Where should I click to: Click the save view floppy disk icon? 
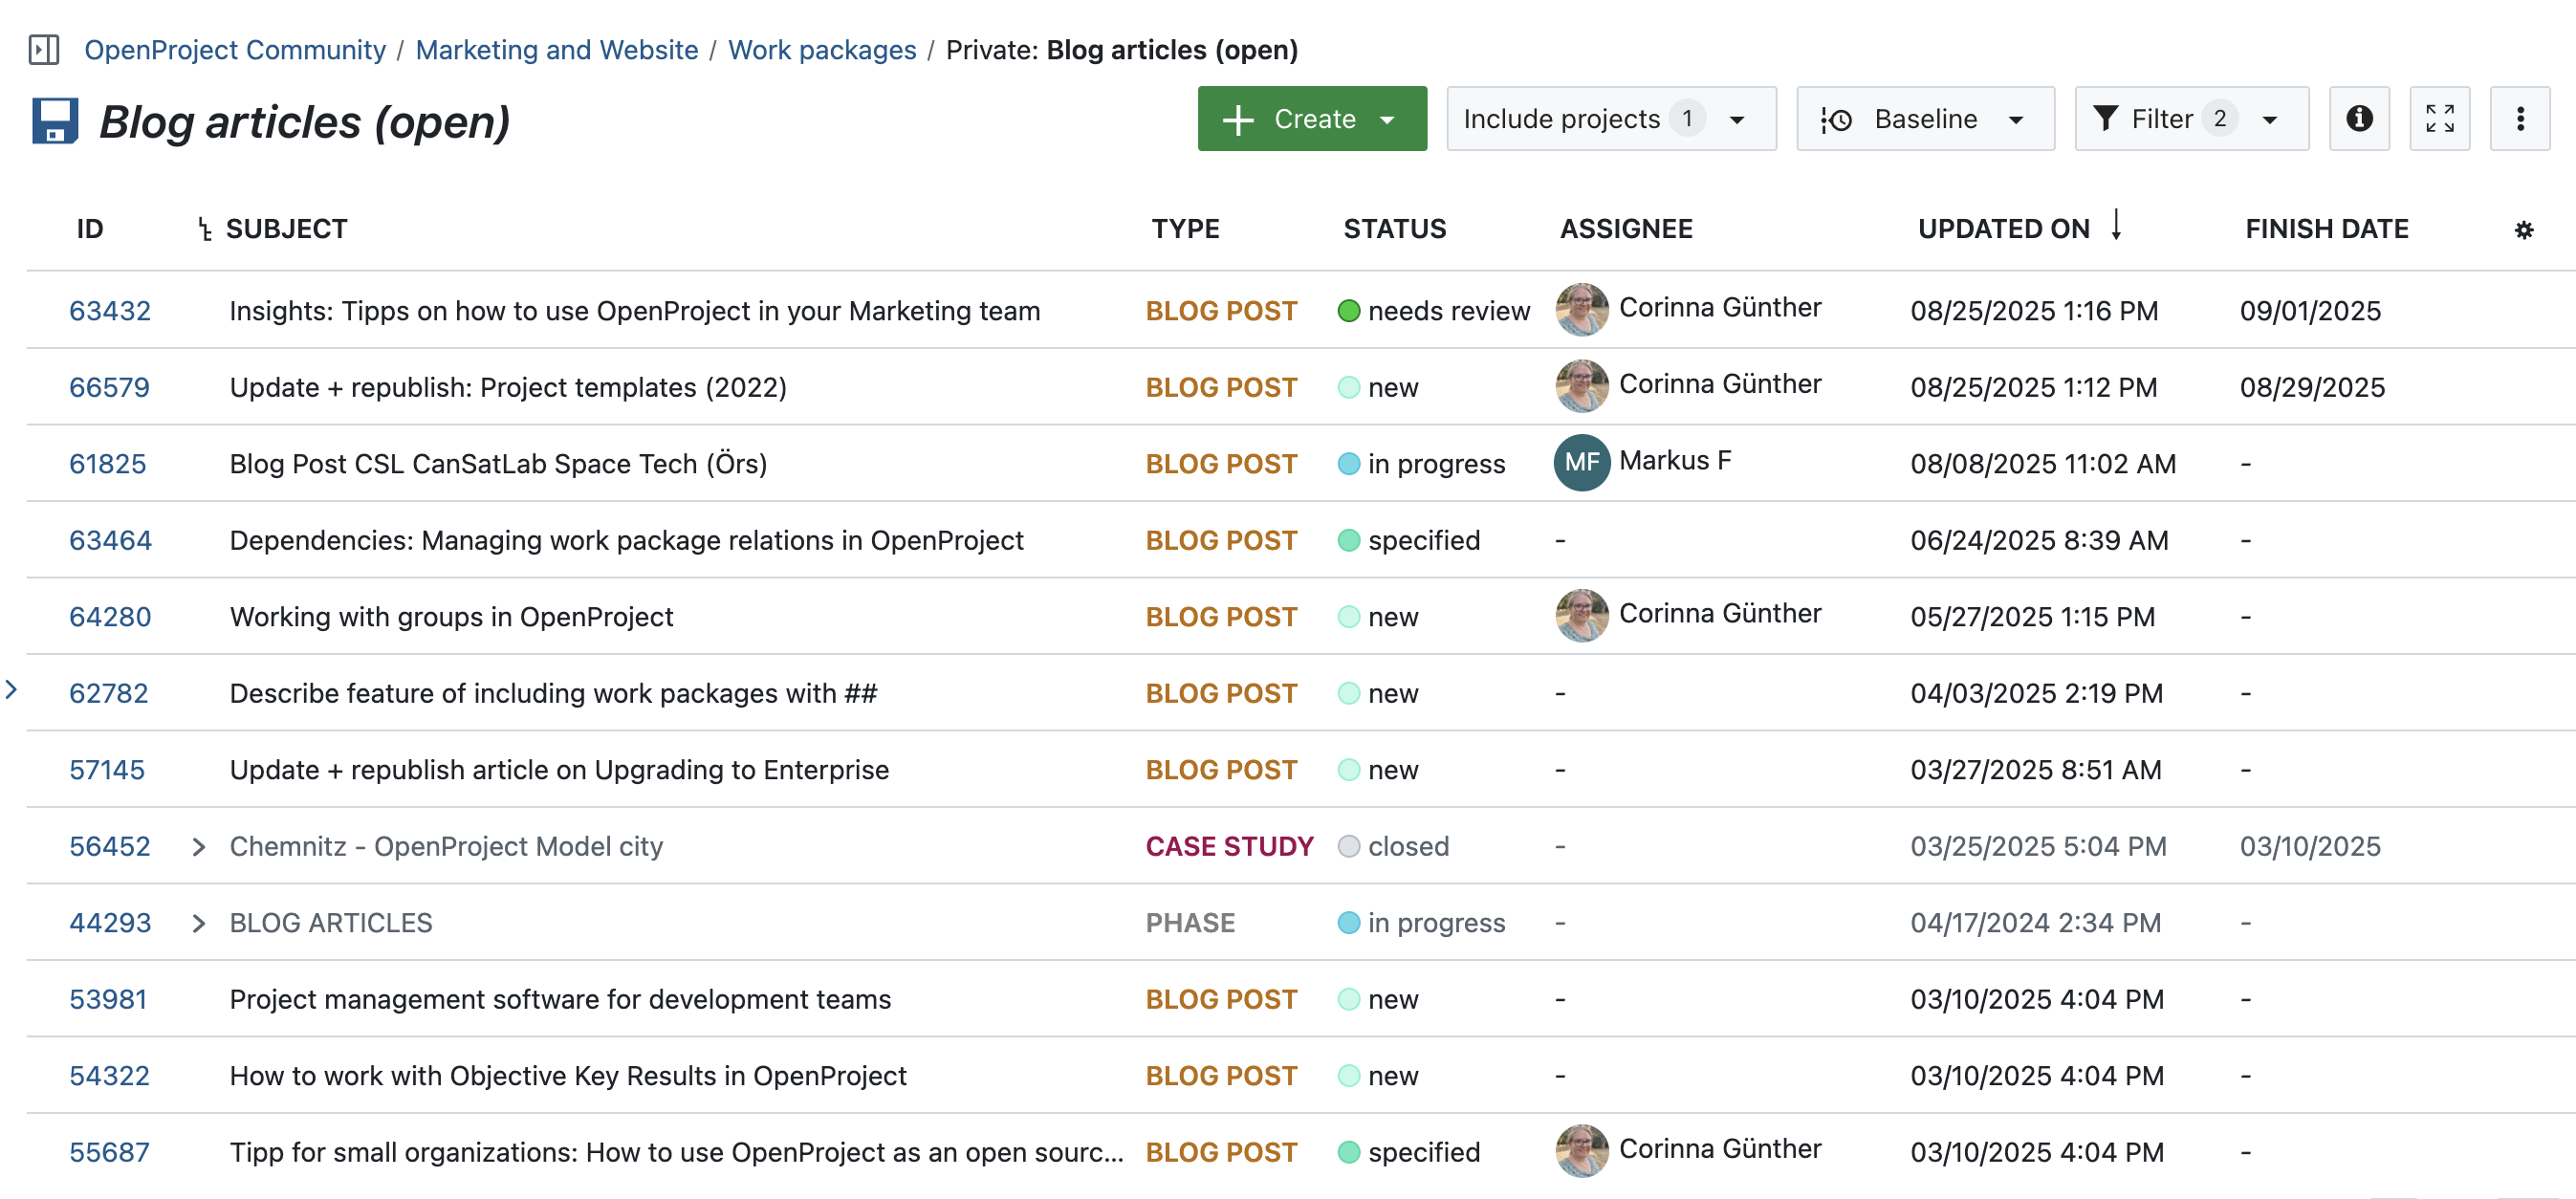(x=55, y=120)
